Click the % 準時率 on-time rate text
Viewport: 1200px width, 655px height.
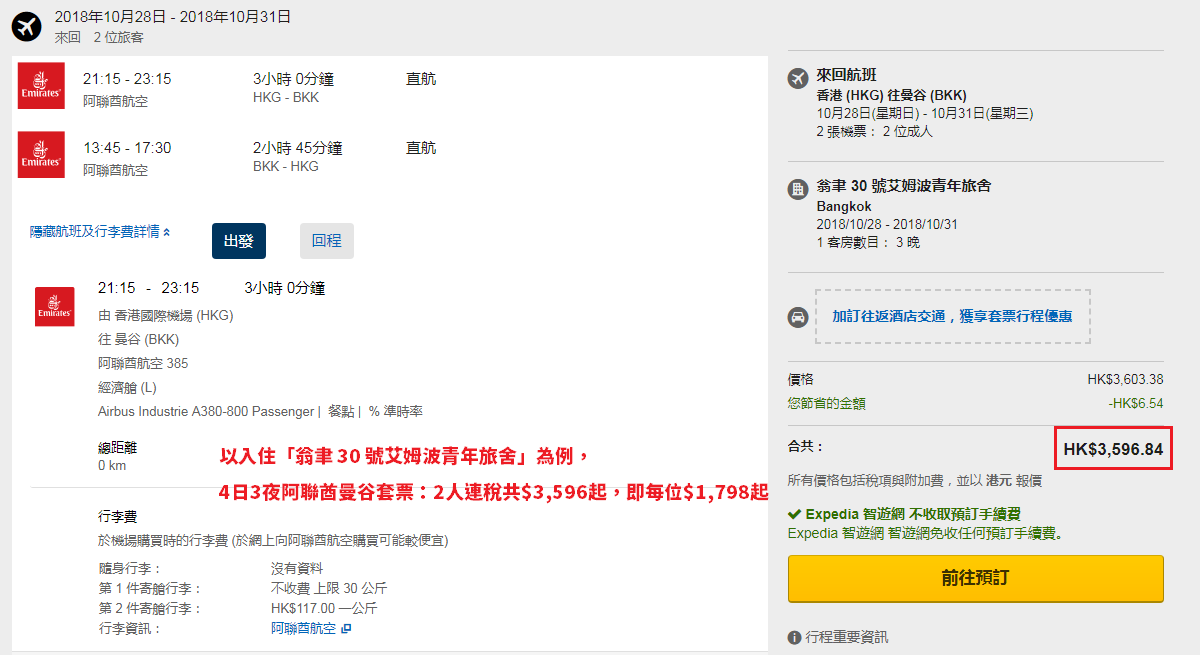point(396,411)
